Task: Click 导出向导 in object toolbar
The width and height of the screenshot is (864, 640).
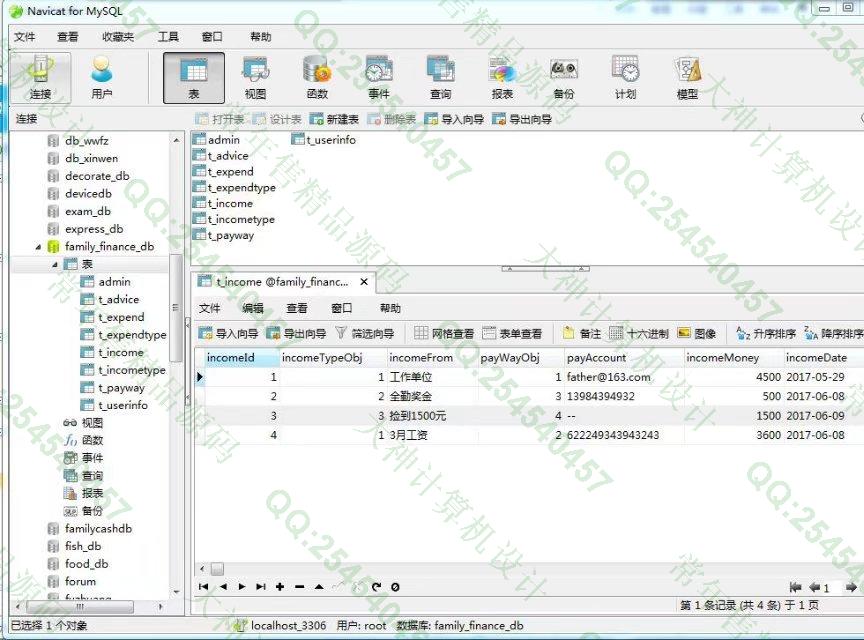Action: tap(522, 119)
